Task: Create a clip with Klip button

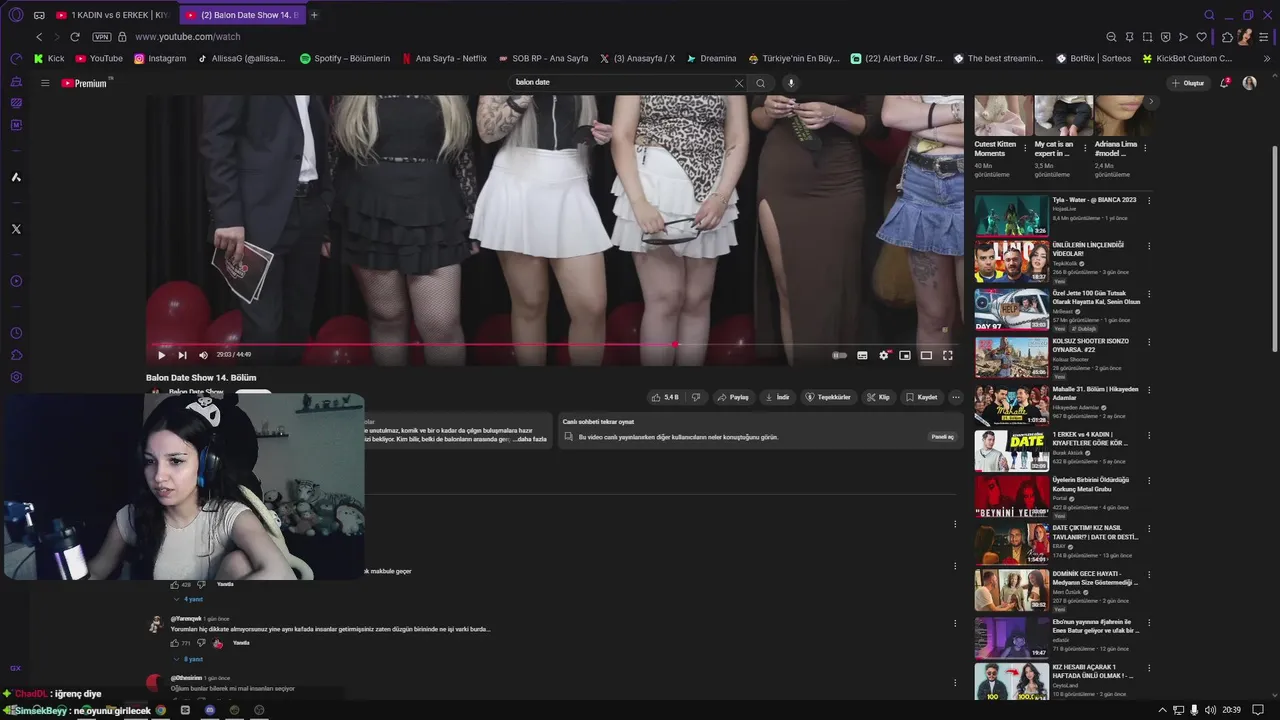Action: [x=878, y=397]
